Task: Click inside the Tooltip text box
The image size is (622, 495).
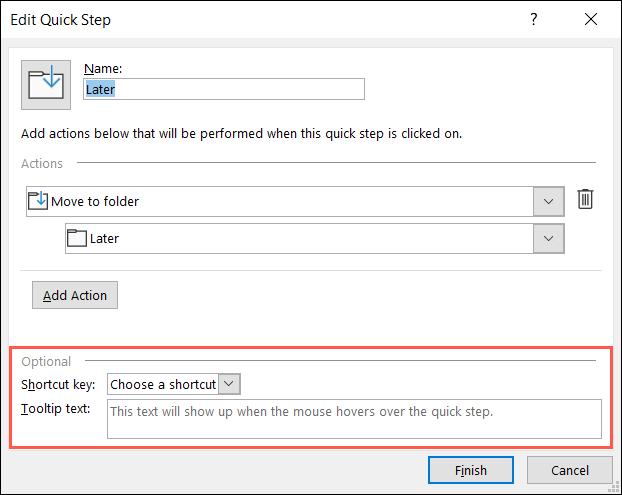Action: tap(353, 419)
